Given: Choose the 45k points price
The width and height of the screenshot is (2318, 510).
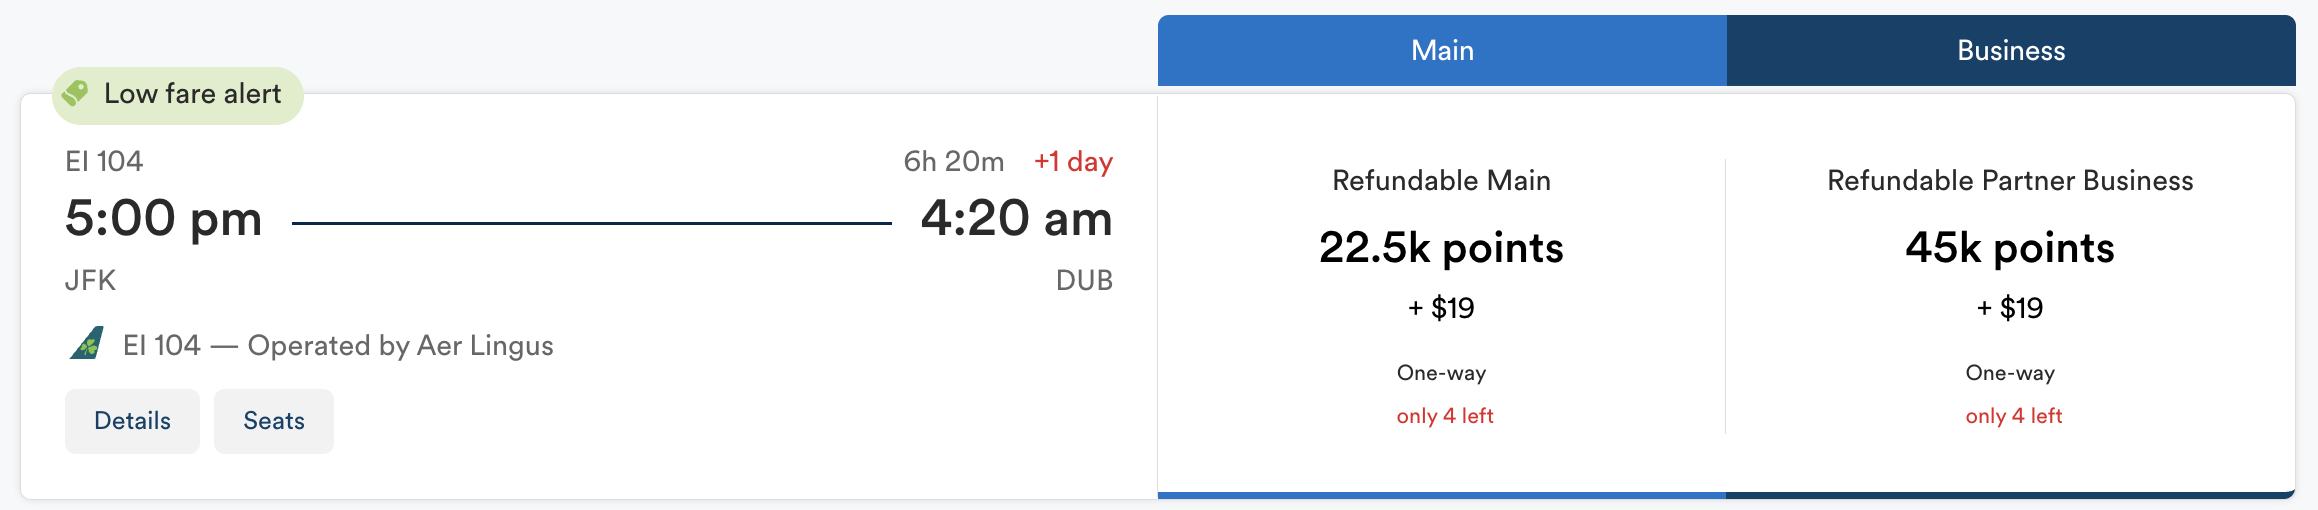Looking at the screenshot, I should coord(2010,248).
